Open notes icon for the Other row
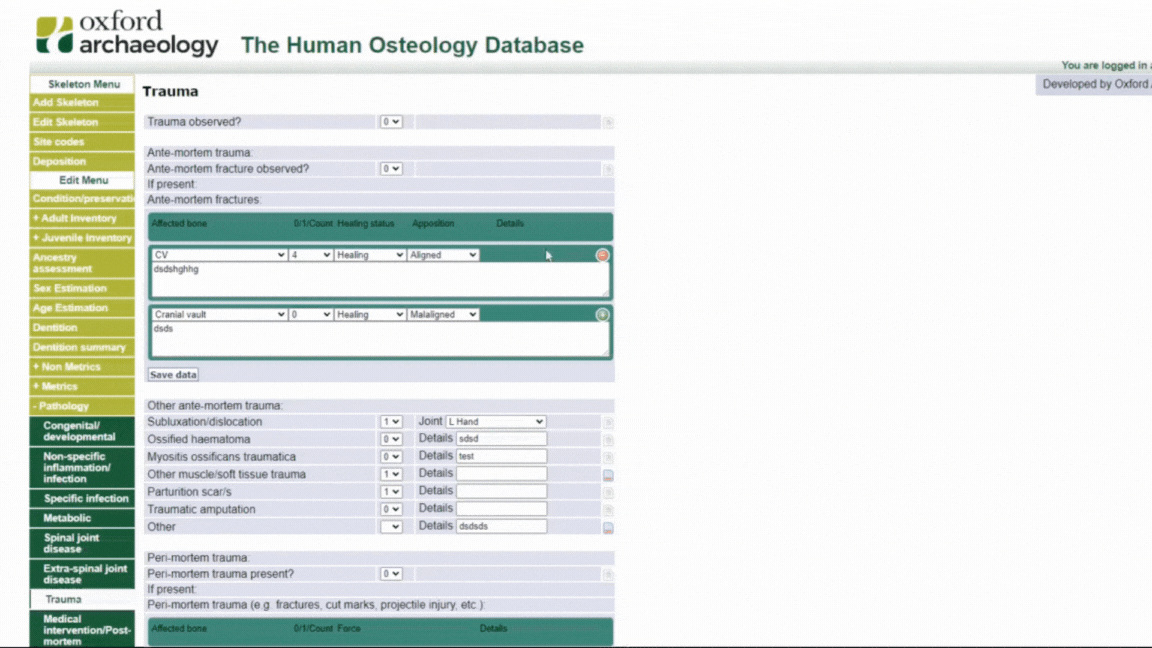The height and width of the screenshot is (648, 1152). click(x=608, y=528)
